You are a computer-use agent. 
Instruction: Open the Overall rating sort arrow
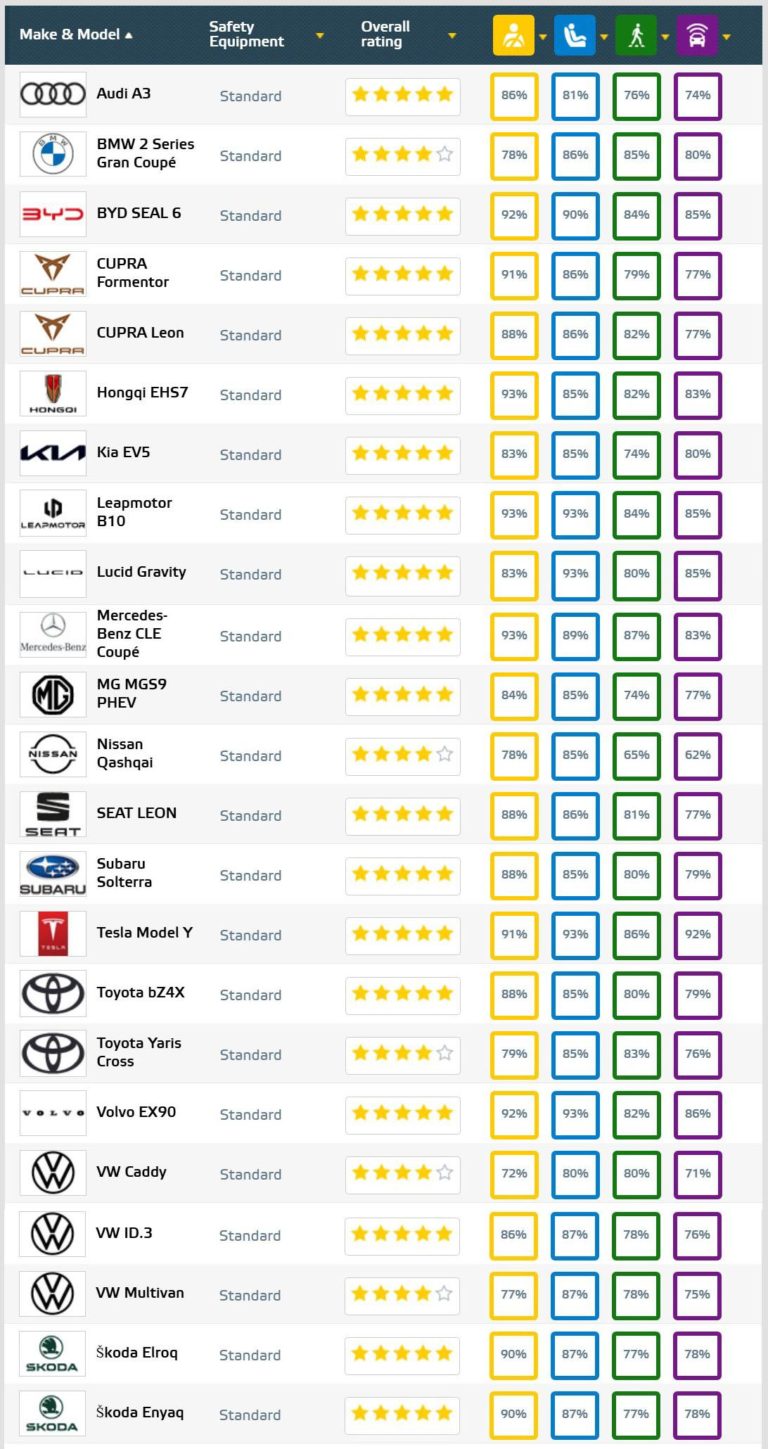(452, 36)
